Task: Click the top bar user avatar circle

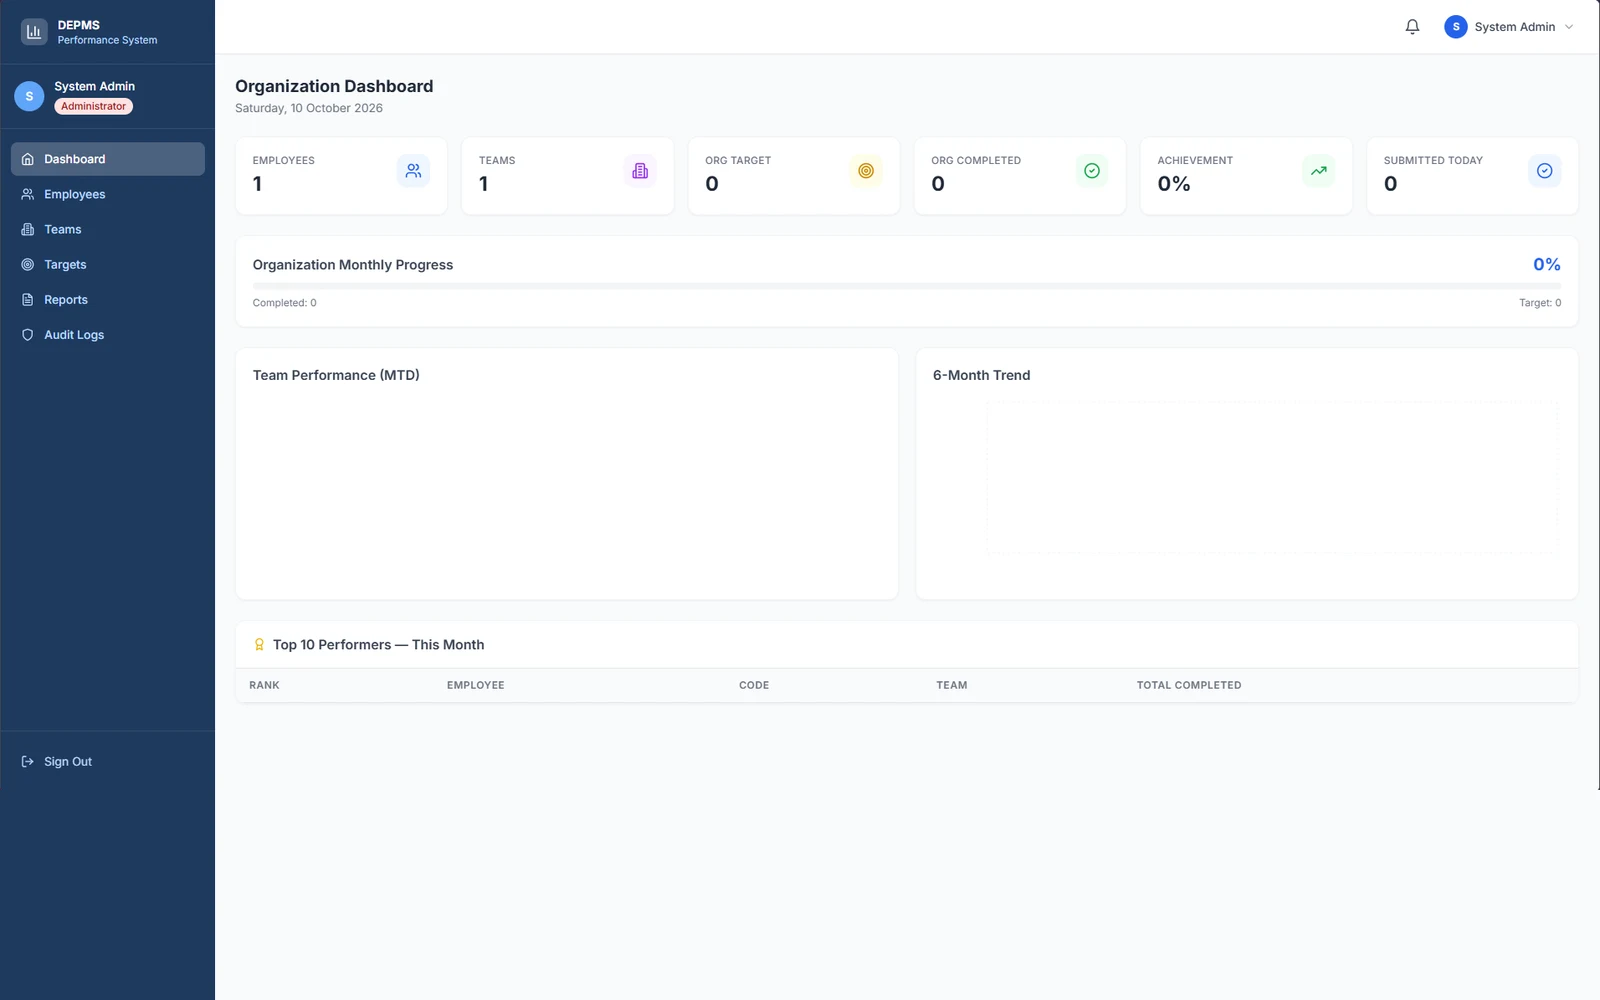Action: pyautogui.click(x=1456, y=27)
